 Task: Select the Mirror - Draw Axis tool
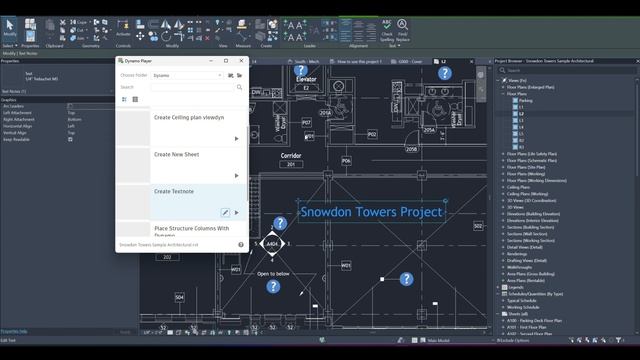click(179, 24)
